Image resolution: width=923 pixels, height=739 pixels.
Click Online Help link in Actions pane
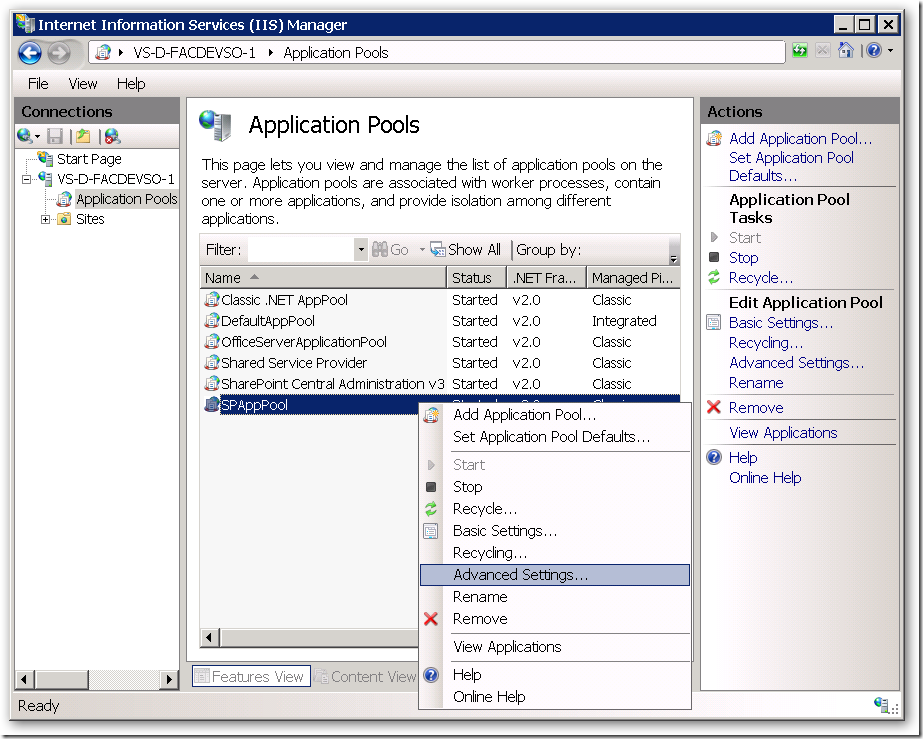click(765, 478)
